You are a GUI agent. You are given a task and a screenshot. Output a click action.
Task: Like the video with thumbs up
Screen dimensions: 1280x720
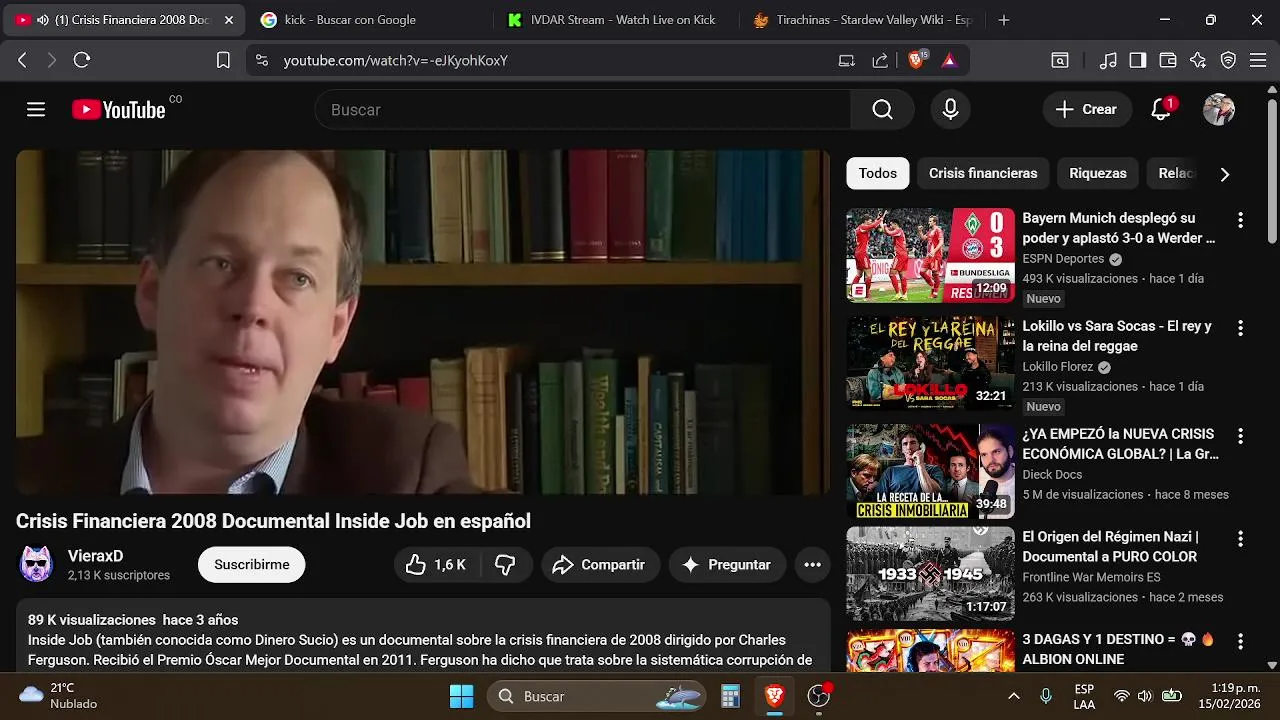tap(437, 565)
